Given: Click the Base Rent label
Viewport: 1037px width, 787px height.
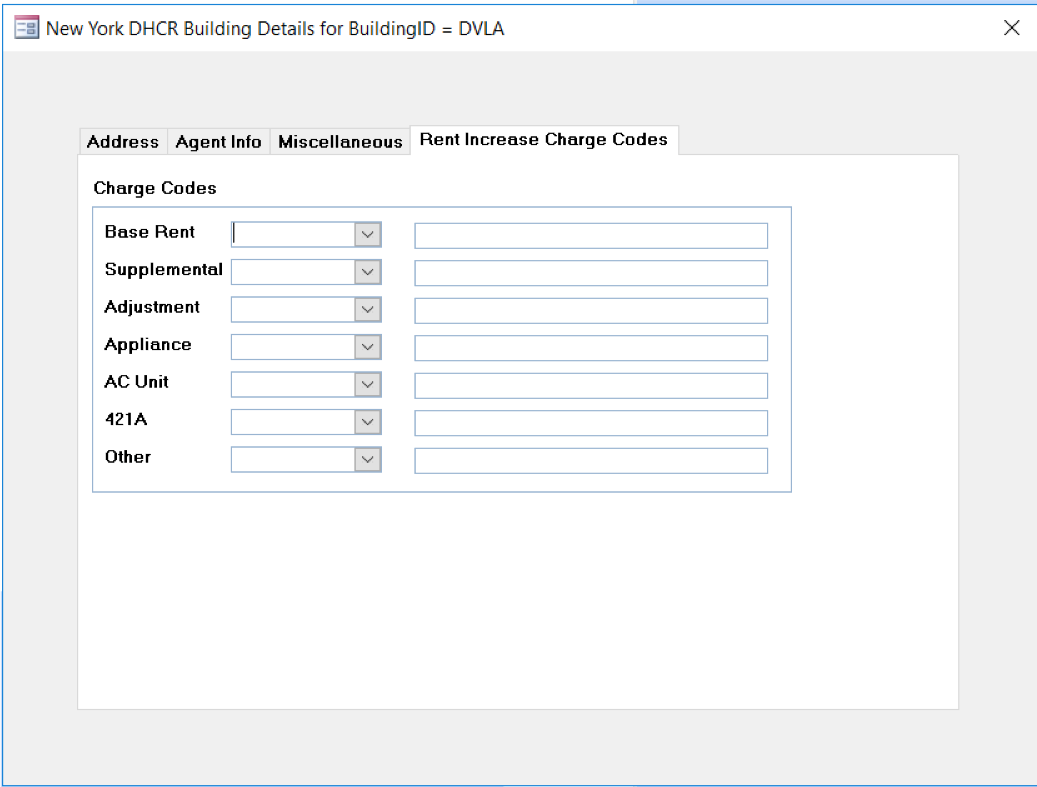Looking at the screenshot, I should (149, 232).
